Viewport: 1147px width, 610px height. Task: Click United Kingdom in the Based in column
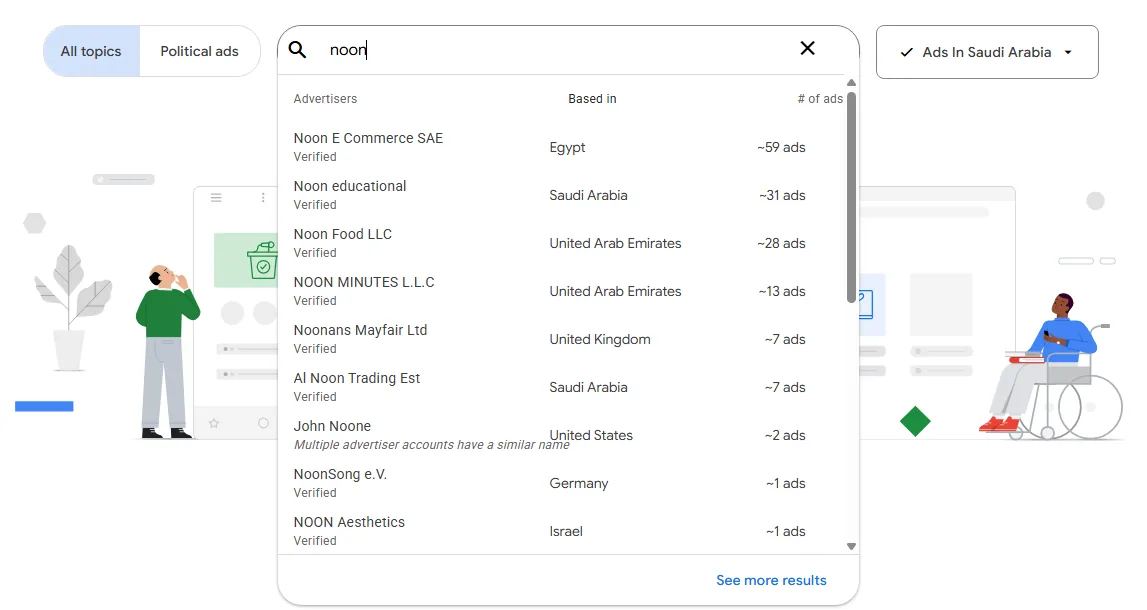(600, 339)
